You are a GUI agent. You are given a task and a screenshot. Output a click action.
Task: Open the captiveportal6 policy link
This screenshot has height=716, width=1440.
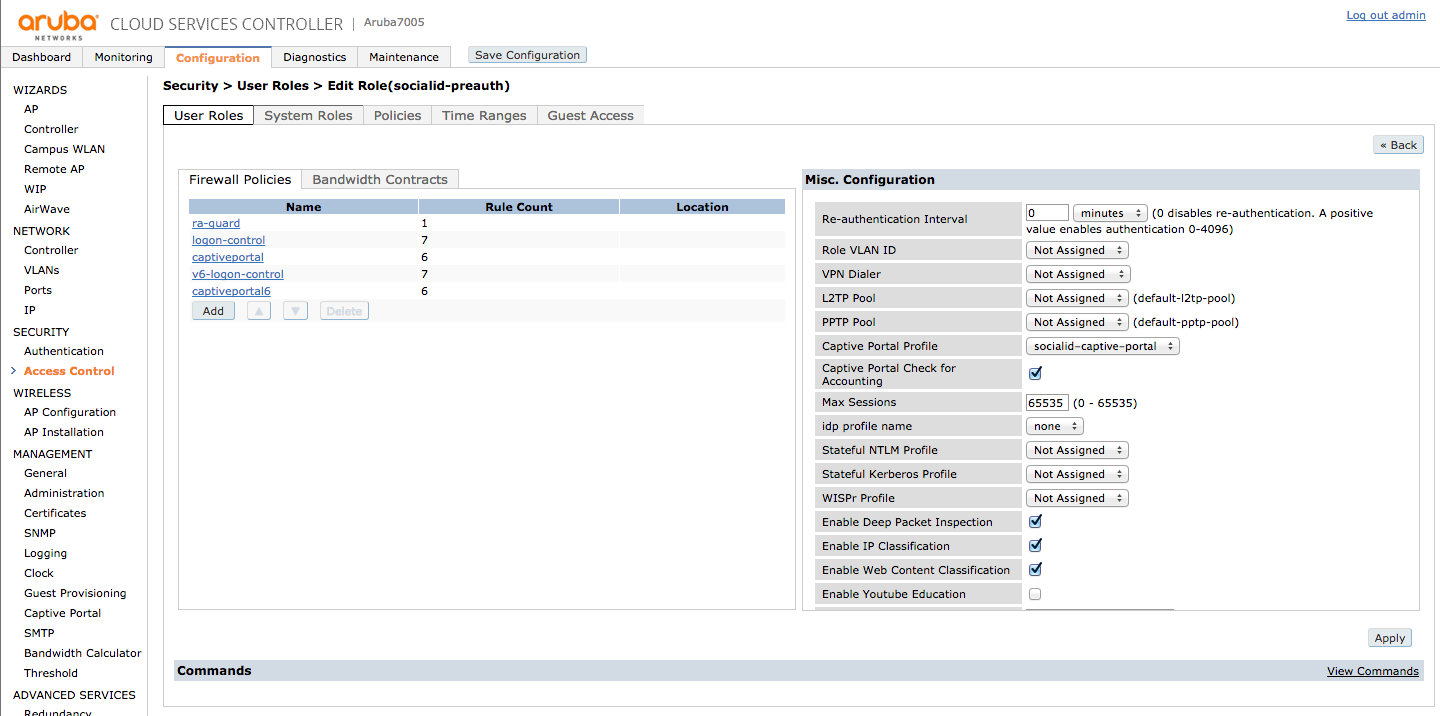(231, 291)
